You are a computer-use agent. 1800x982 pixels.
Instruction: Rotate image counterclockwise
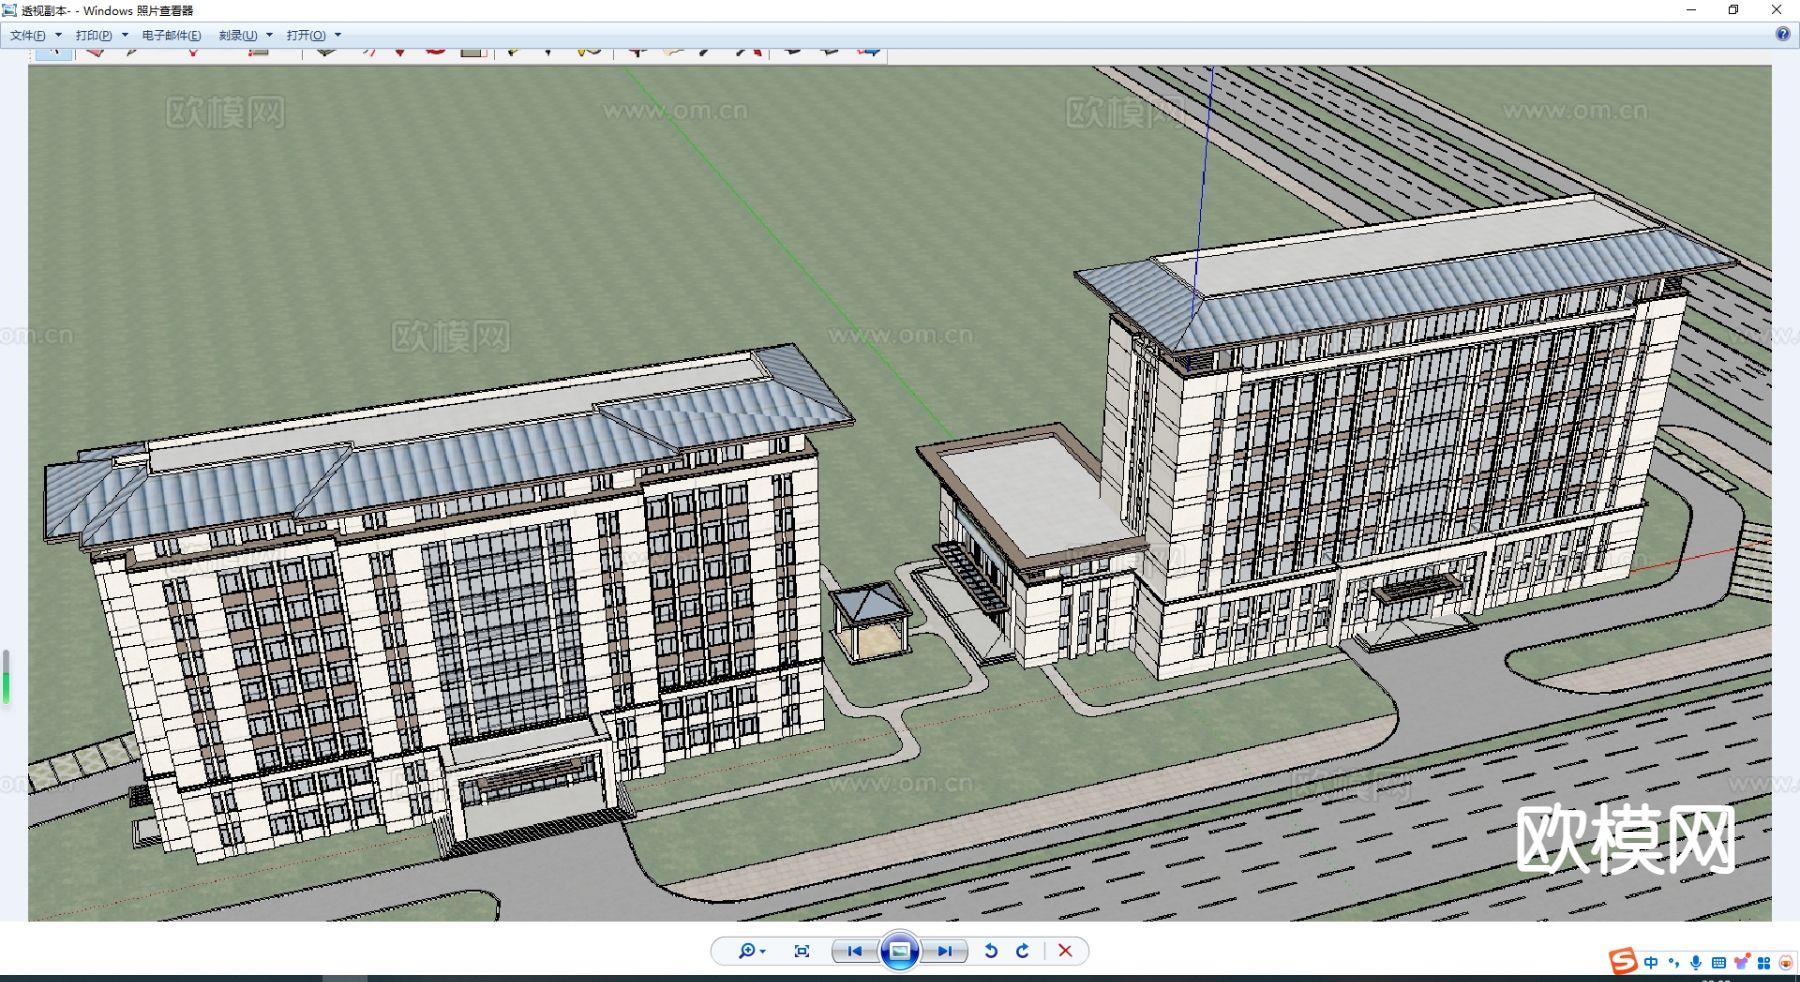click(x=990, y=951)
